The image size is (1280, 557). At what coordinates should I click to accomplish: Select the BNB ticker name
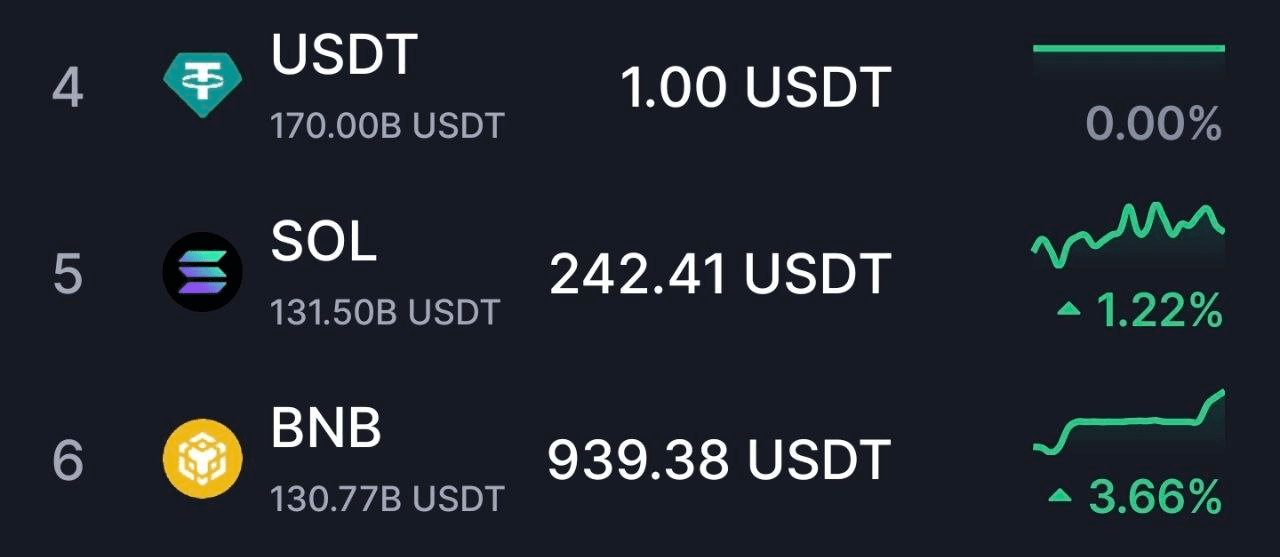tap(326, 428)
